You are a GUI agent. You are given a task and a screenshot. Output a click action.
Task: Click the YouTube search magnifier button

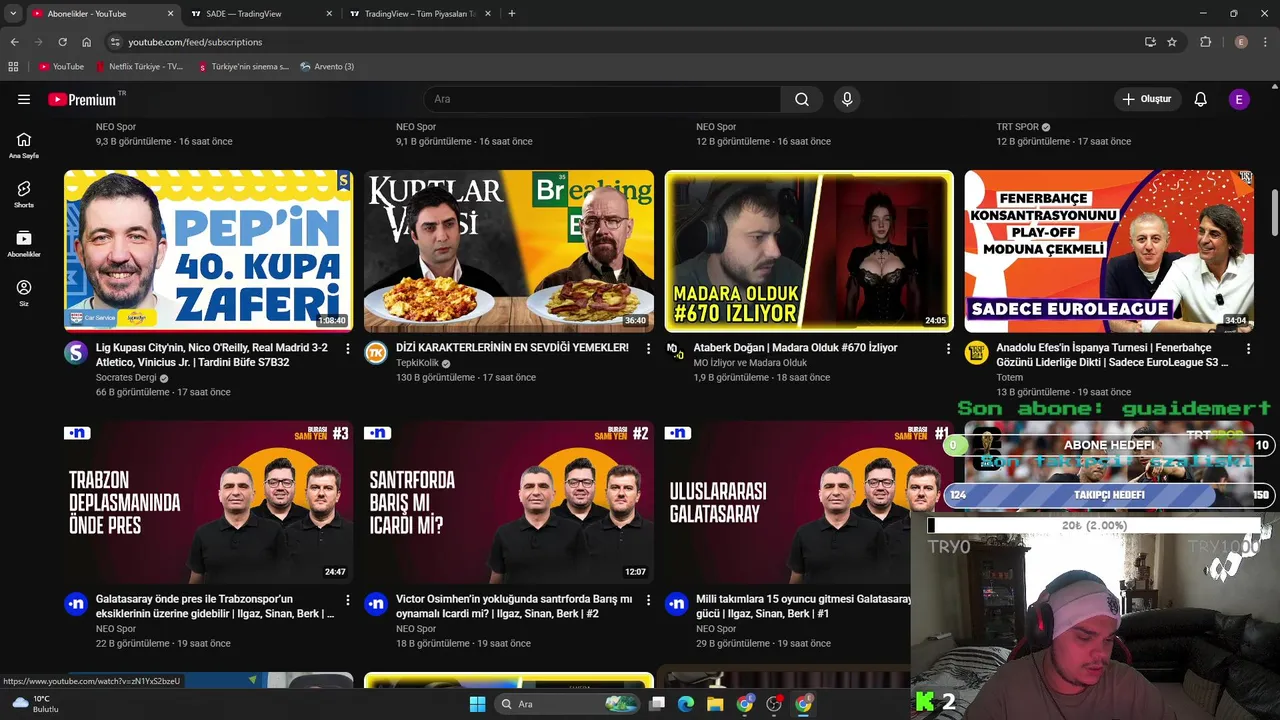pyautogui.click(x=802, y=99)
